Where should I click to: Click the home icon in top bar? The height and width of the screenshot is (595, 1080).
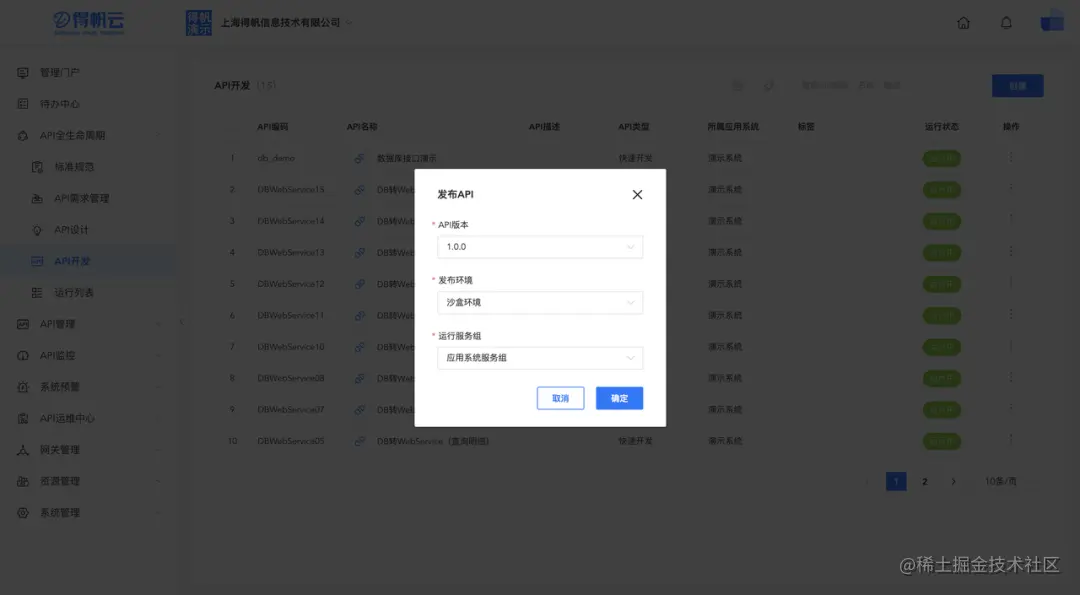coord(963,22)
